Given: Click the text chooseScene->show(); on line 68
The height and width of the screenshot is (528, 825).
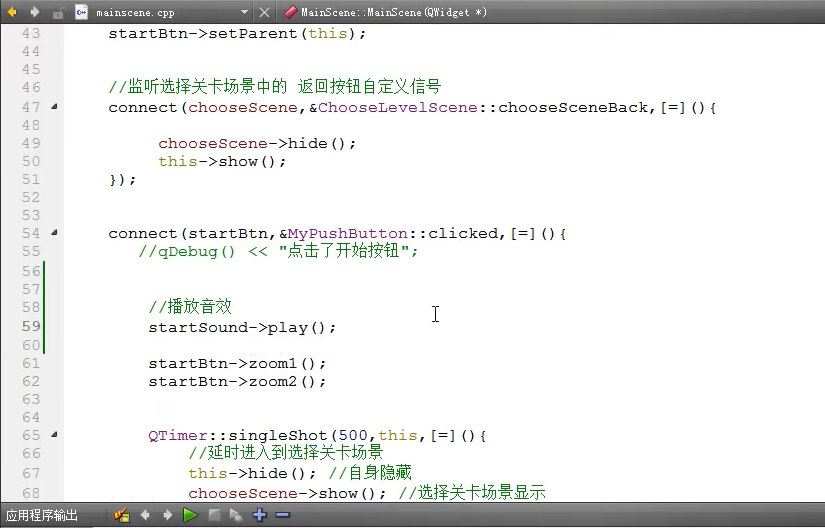Looking at the screenshot, I should pos(287,493).
